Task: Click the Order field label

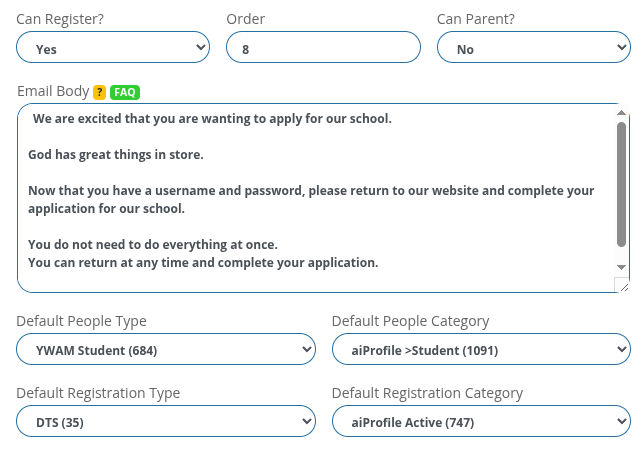Action: tap(246, 19)
